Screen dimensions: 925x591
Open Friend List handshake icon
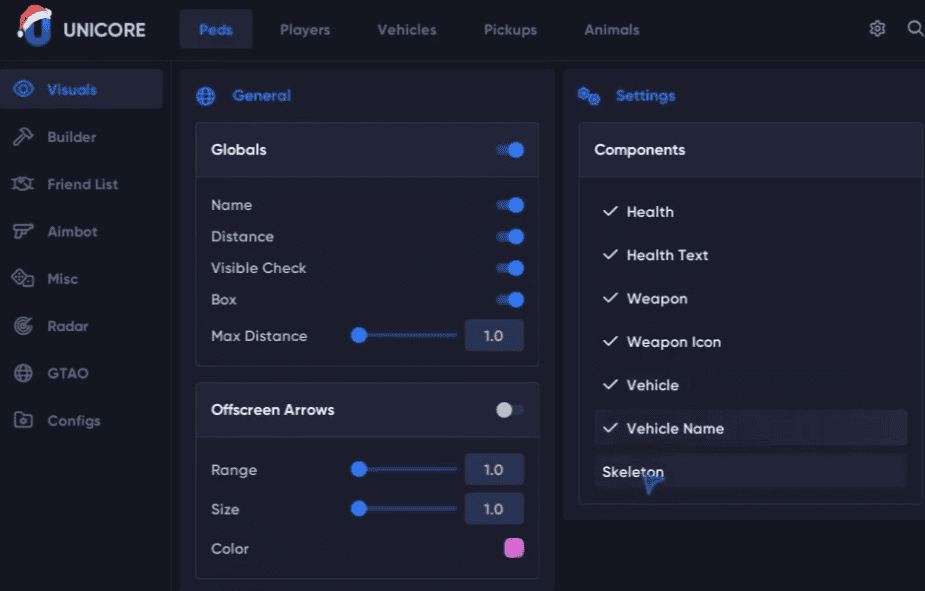[23, 184]
